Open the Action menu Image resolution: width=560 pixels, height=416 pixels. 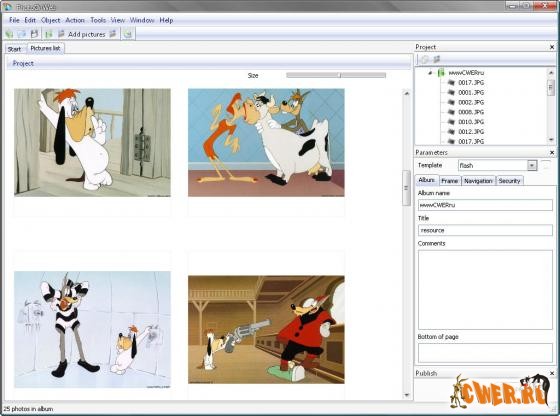point(75,20)
